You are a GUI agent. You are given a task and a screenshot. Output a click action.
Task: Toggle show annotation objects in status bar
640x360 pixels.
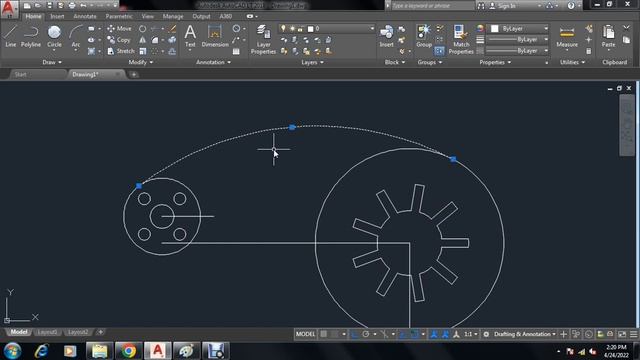[x=434, y=334]
